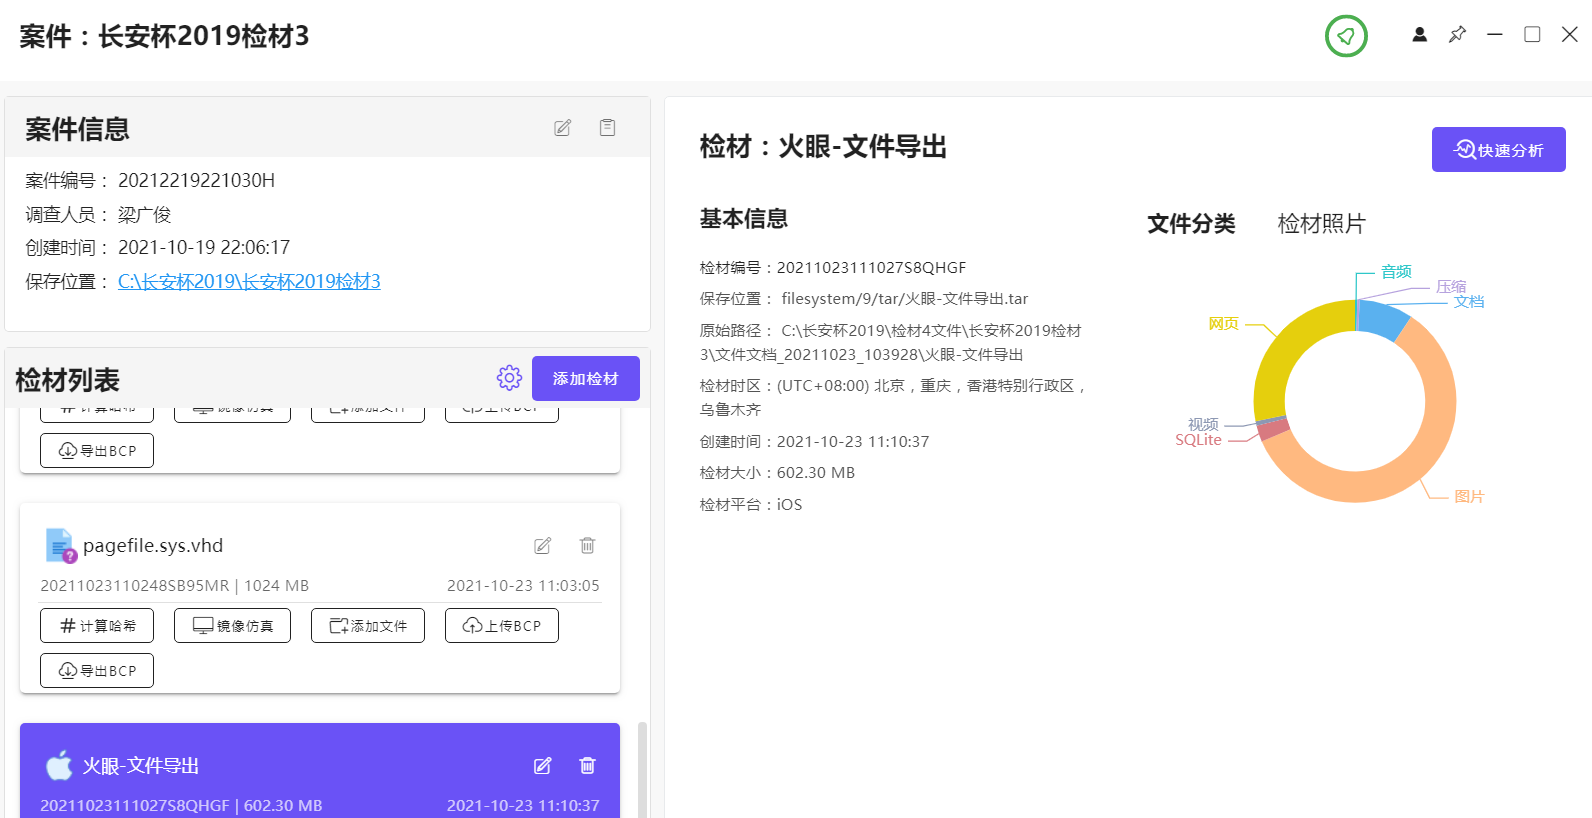The width and height of the screenshot is (1592, 818).
Task: Edit case information with the pencil icon
Action: pos(563,128)
